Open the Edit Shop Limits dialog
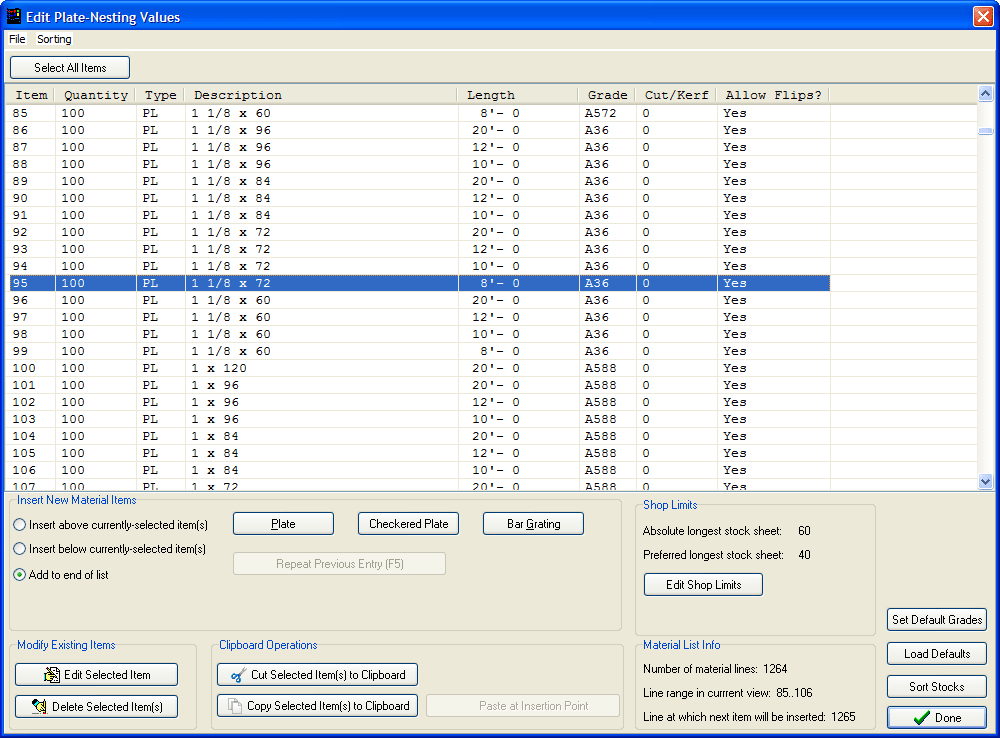 pos(703,584)
